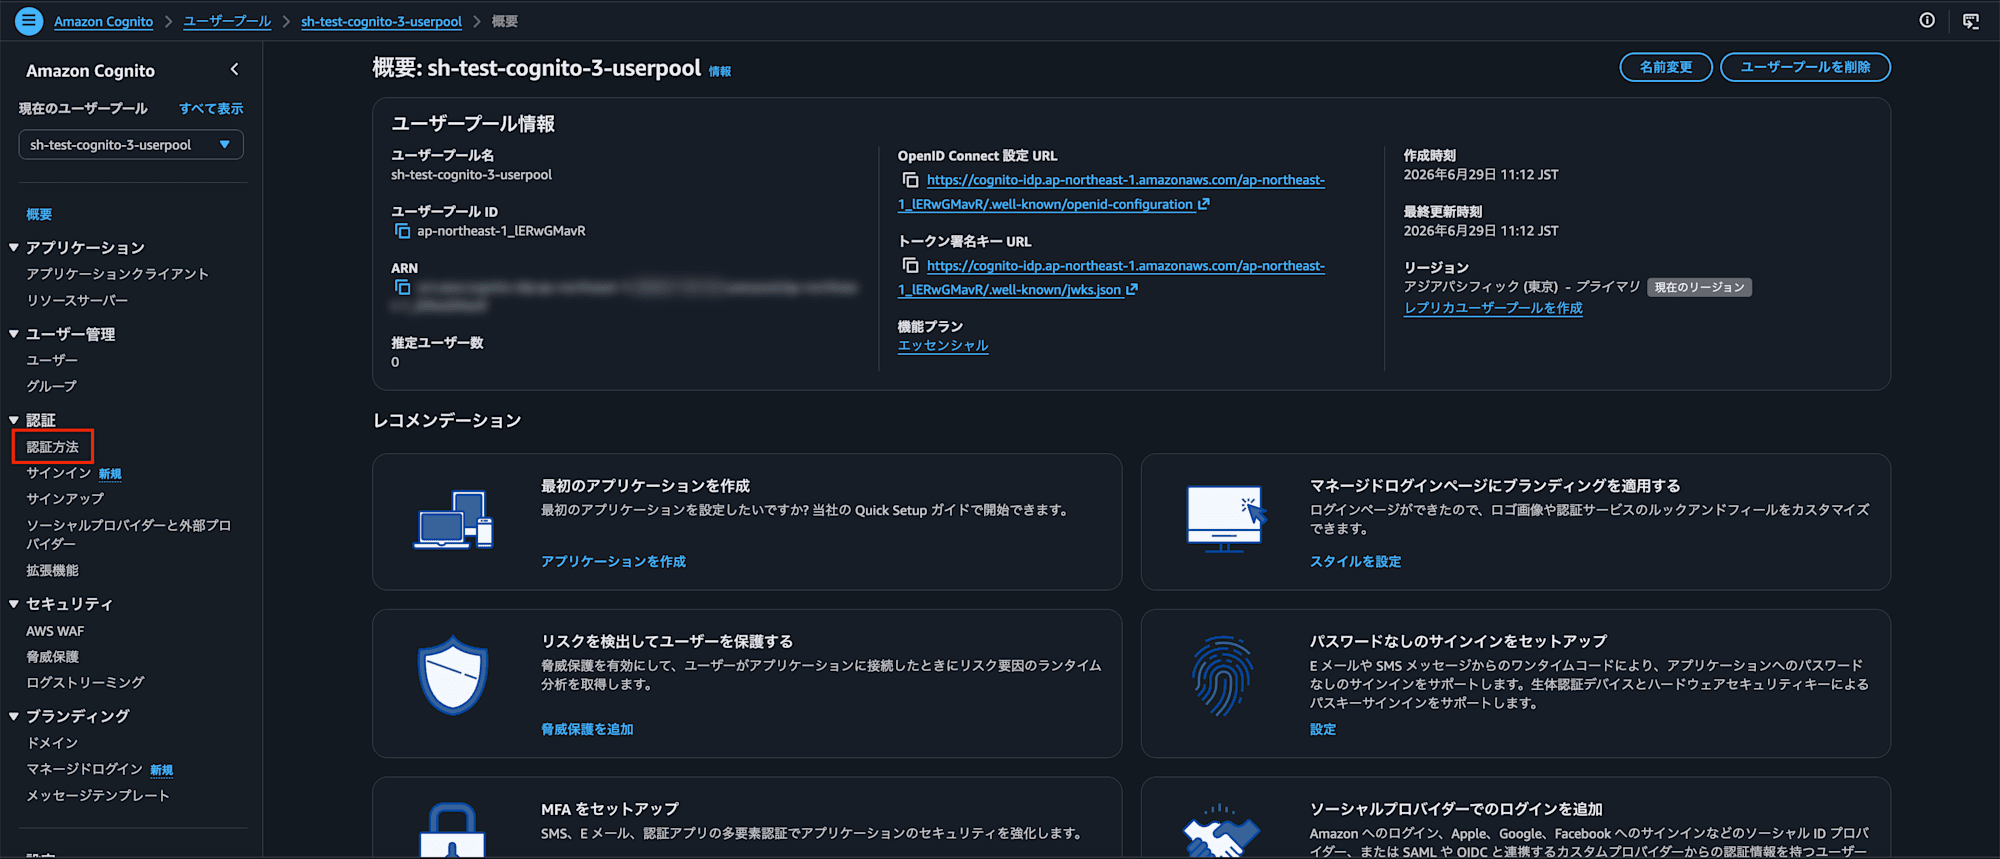Open ドメイン in the sidebar
Viewport: 2000px width, 859px height.
[x=52, y=743]
